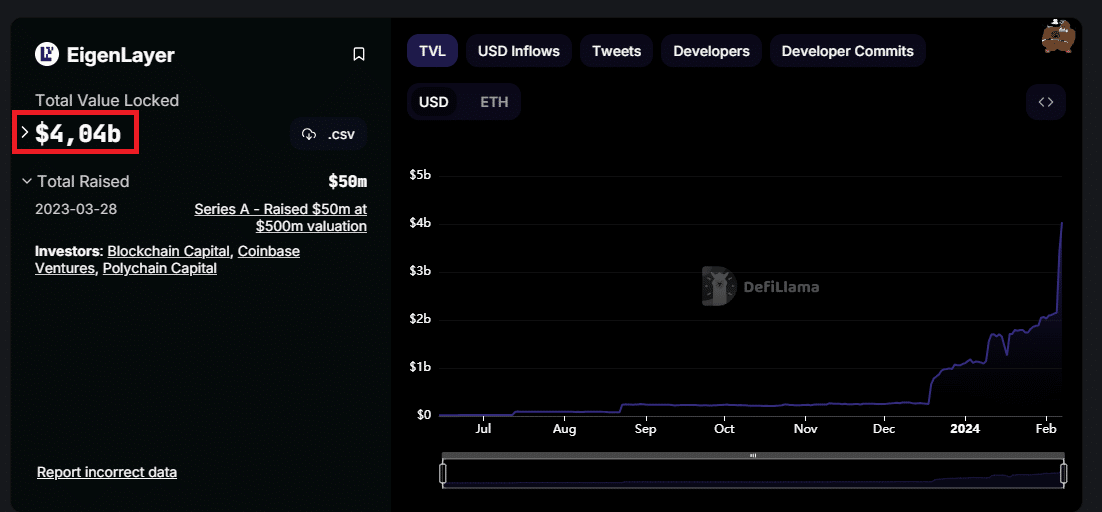The height and width of the screenshot is (512, 1102).
Task: Collapse the Total Raised section
Action: coord(27,181)
